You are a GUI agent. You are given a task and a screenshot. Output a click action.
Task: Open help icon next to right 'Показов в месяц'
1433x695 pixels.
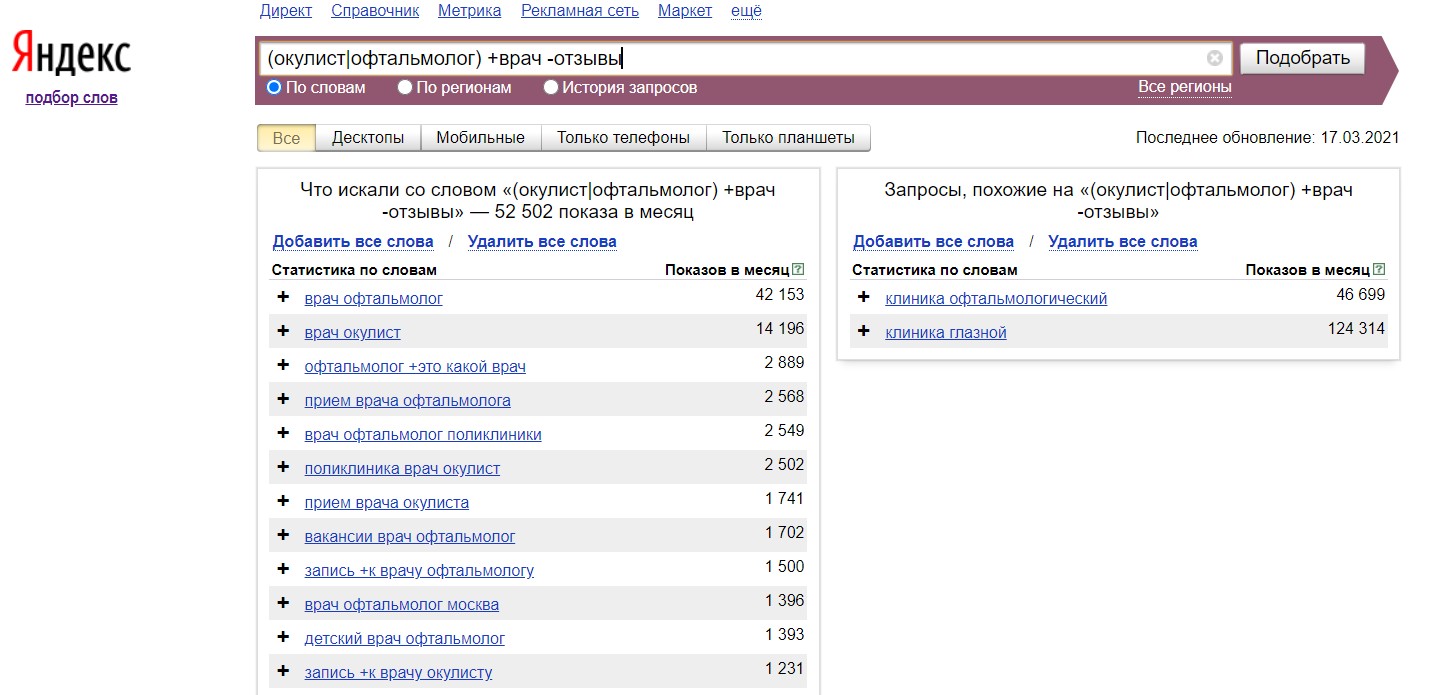(x=1379, y=270)
